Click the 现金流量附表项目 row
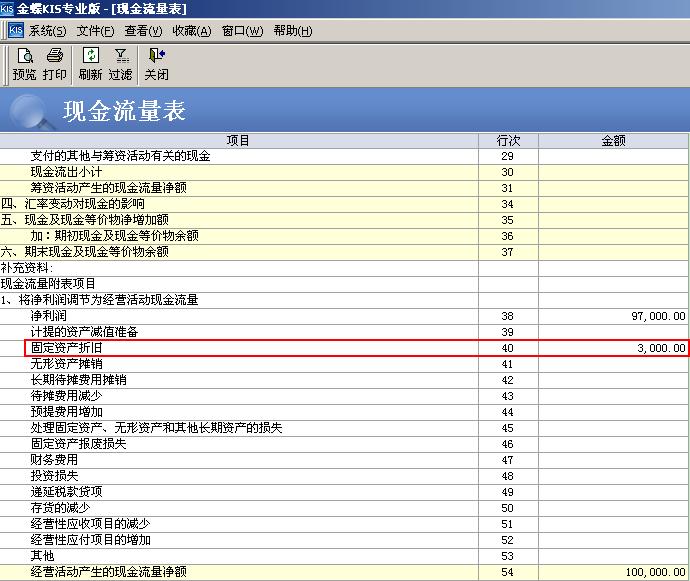690x581 pixels. pos(344,284)
